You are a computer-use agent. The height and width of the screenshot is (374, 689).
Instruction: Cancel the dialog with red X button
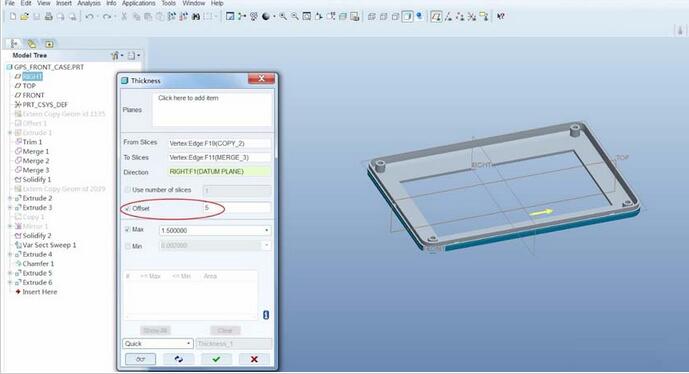click(254, 359)
